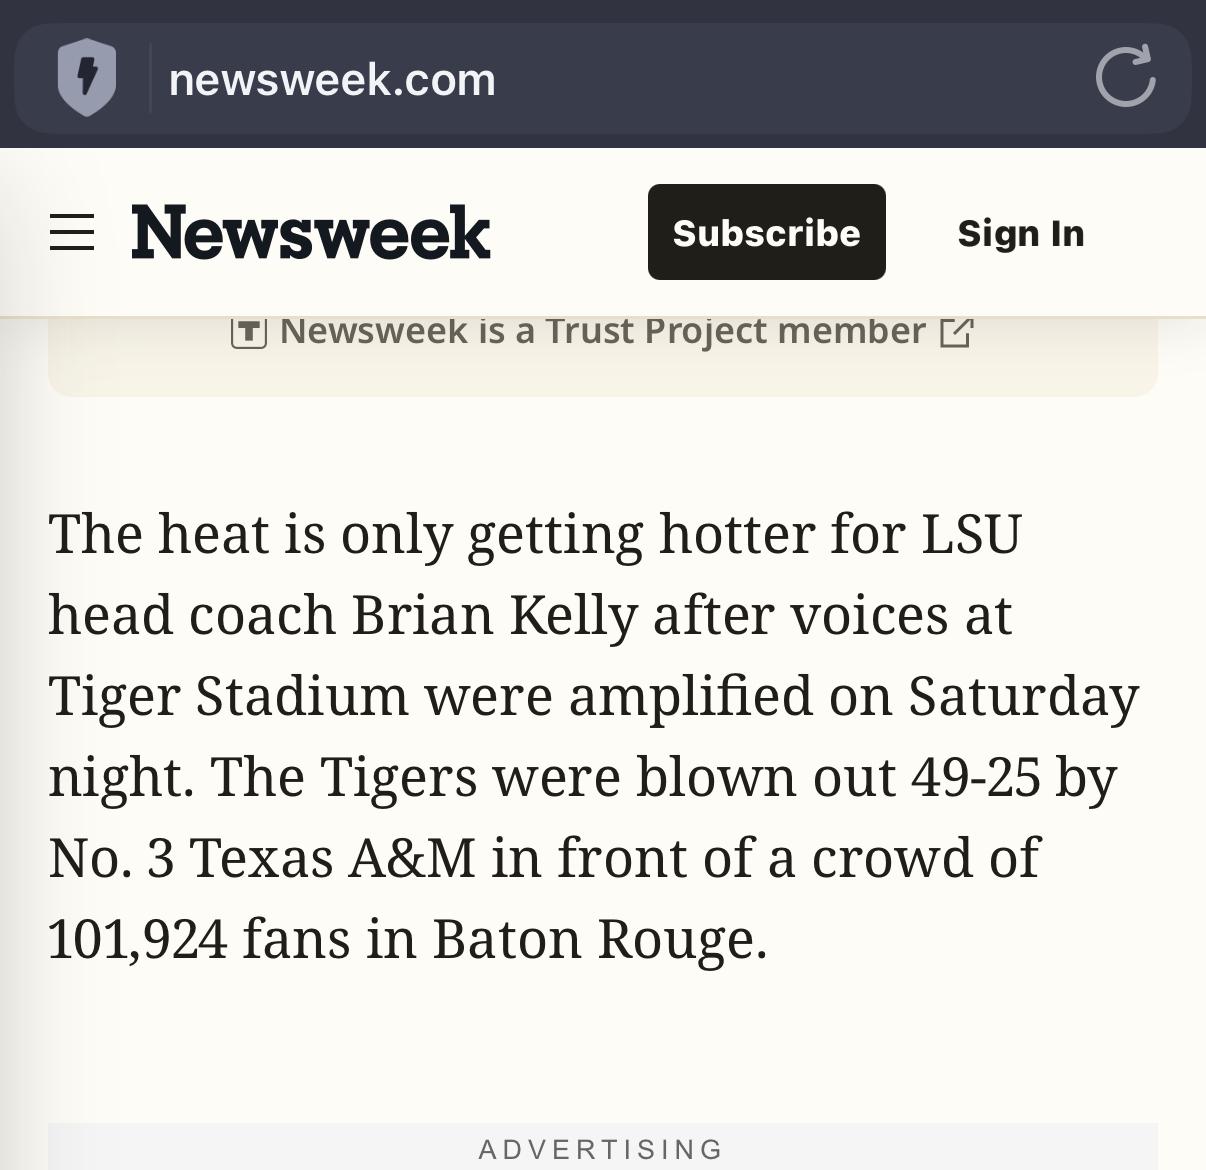
Task: Open the Sign In link
Action: [1020, 233]
